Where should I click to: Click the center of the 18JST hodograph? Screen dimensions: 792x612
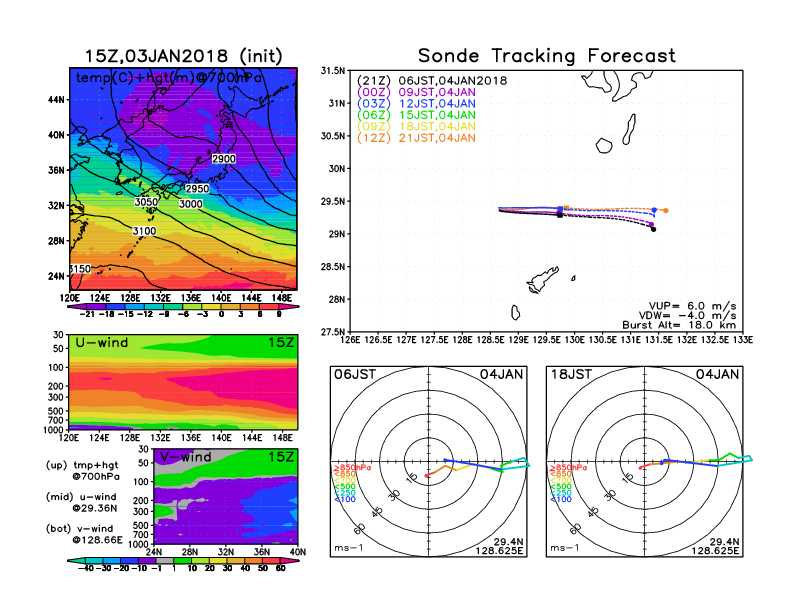point(645,462)
